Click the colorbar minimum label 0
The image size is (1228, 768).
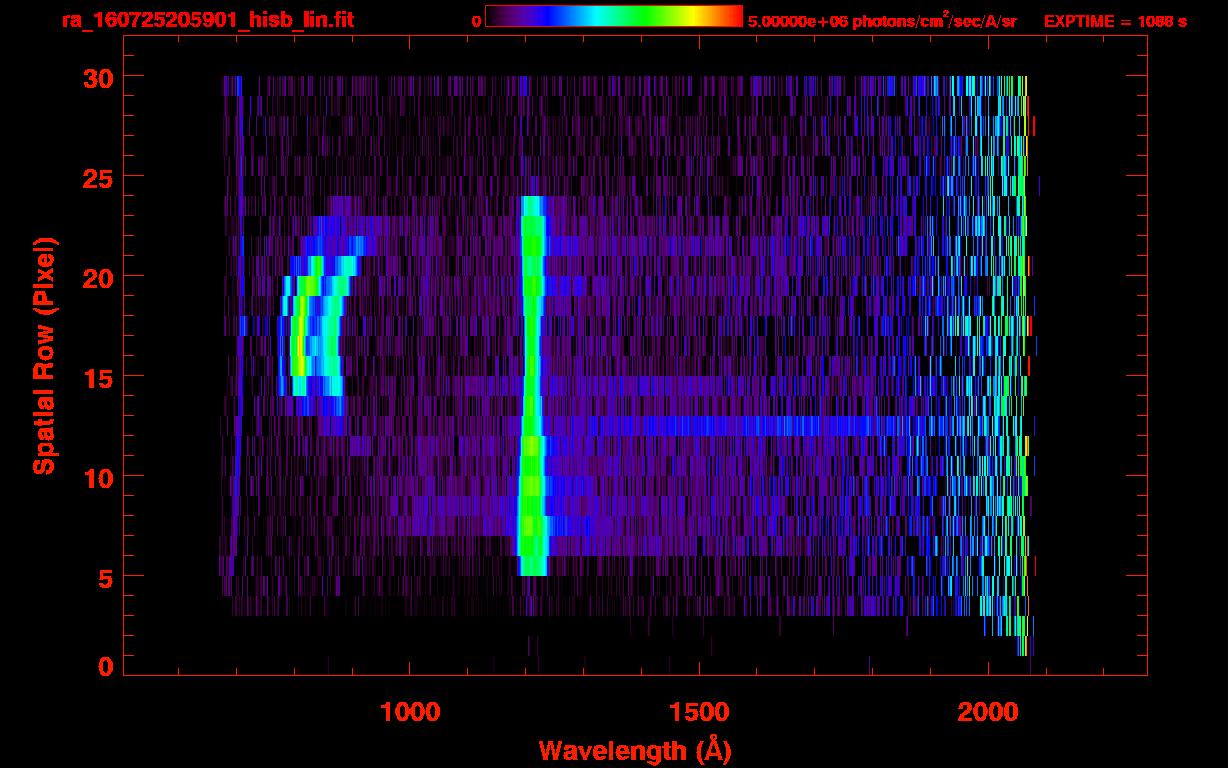477,21
